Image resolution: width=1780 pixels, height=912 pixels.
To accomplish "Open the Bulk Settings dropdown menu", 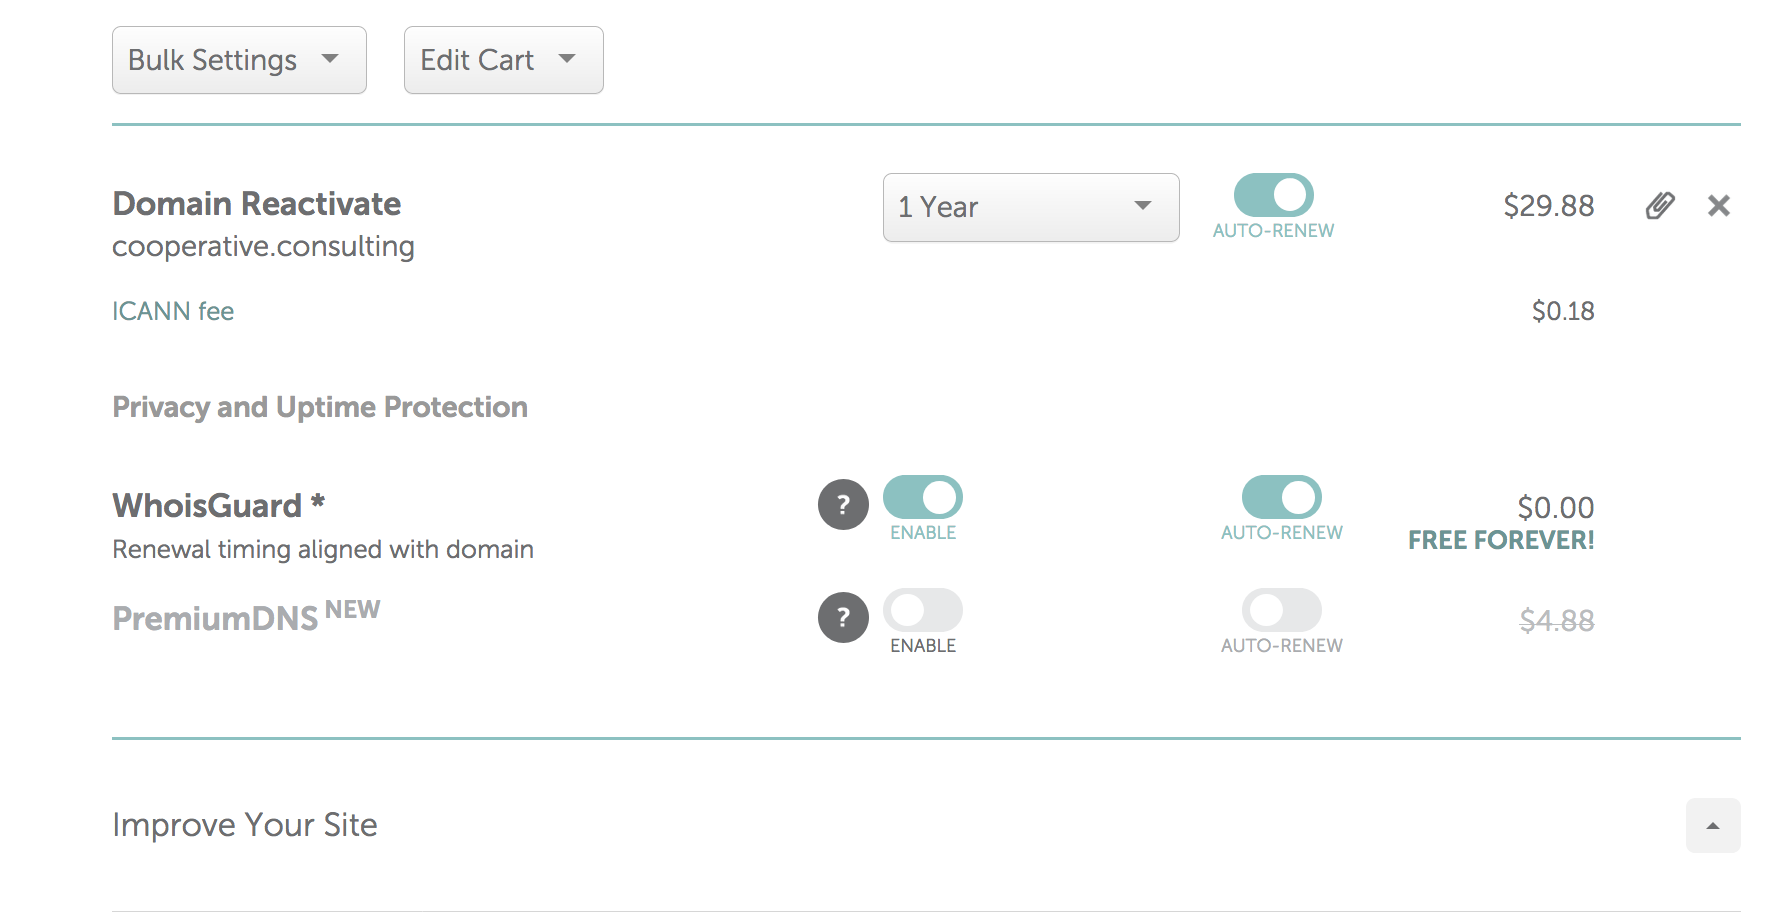I will [239, 60].
